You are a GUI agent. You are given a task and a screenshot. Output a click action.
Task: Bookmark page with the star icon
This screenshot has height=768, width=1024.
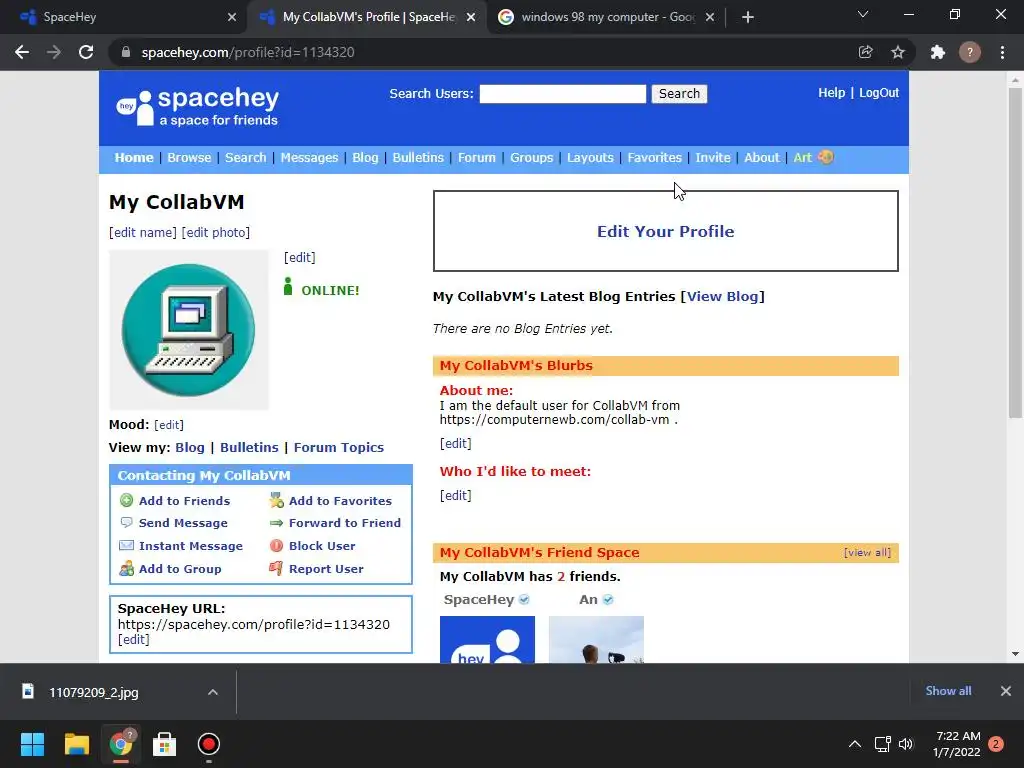coord(898,52)
